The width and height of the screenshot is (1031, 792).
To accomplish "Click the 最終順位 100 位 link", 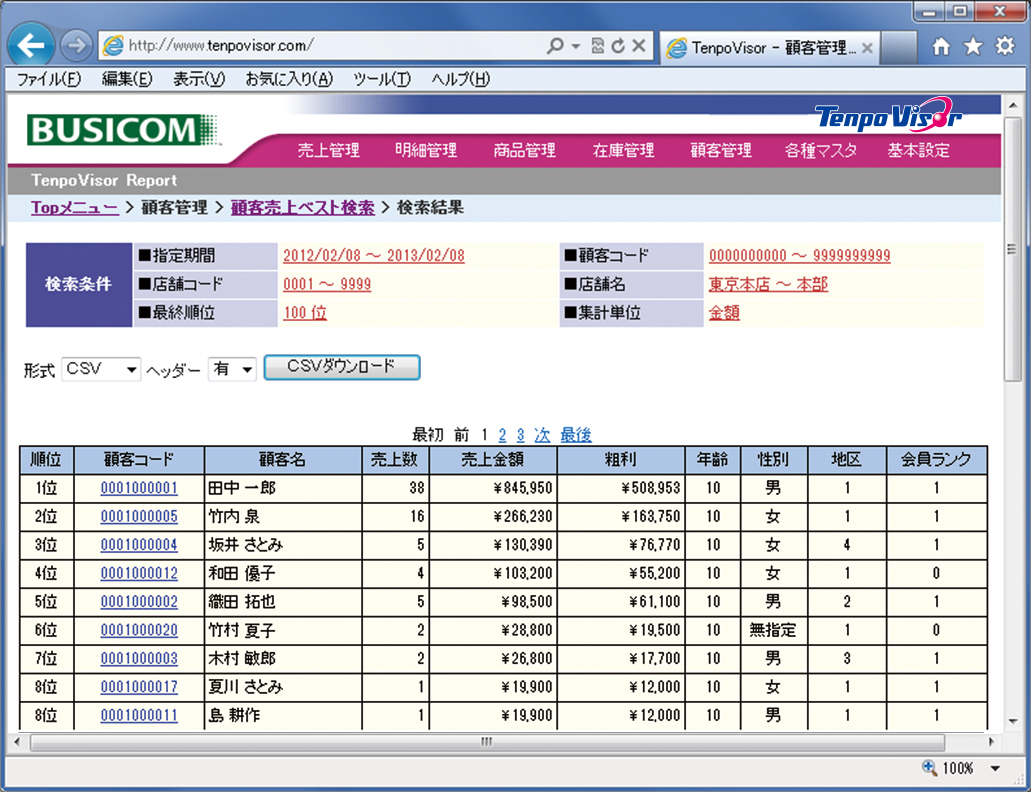I will [304, 313].
